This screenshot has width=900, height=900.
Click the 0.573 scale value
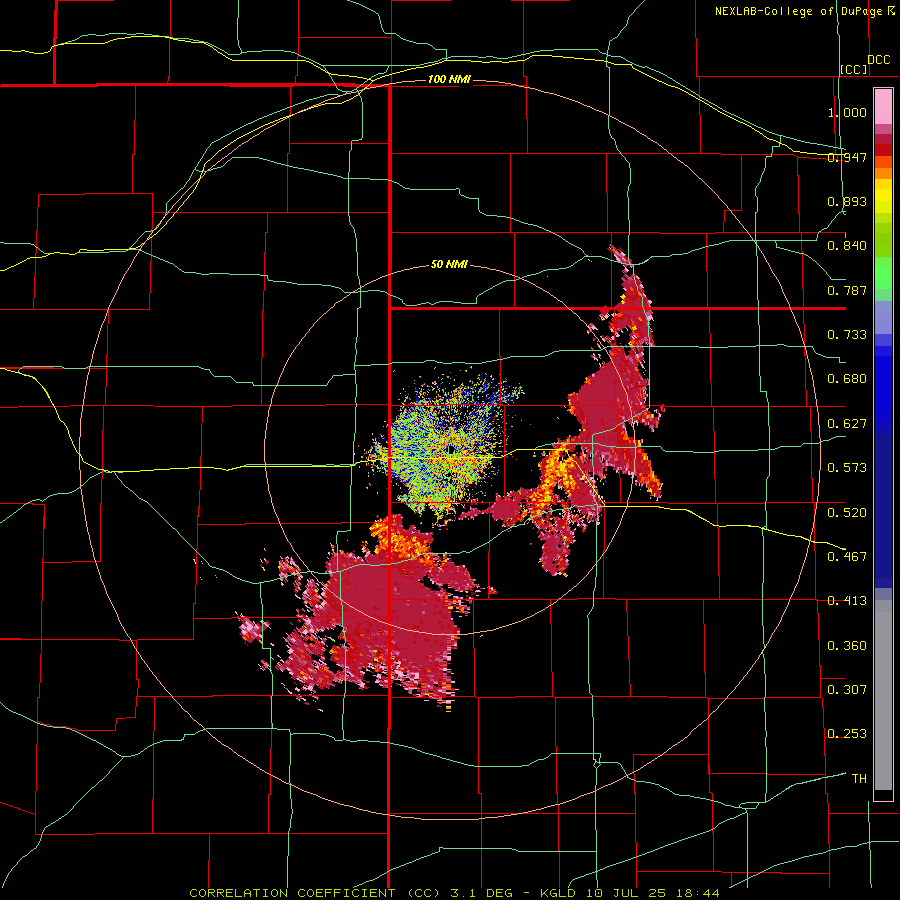click(x=847, y=468)
